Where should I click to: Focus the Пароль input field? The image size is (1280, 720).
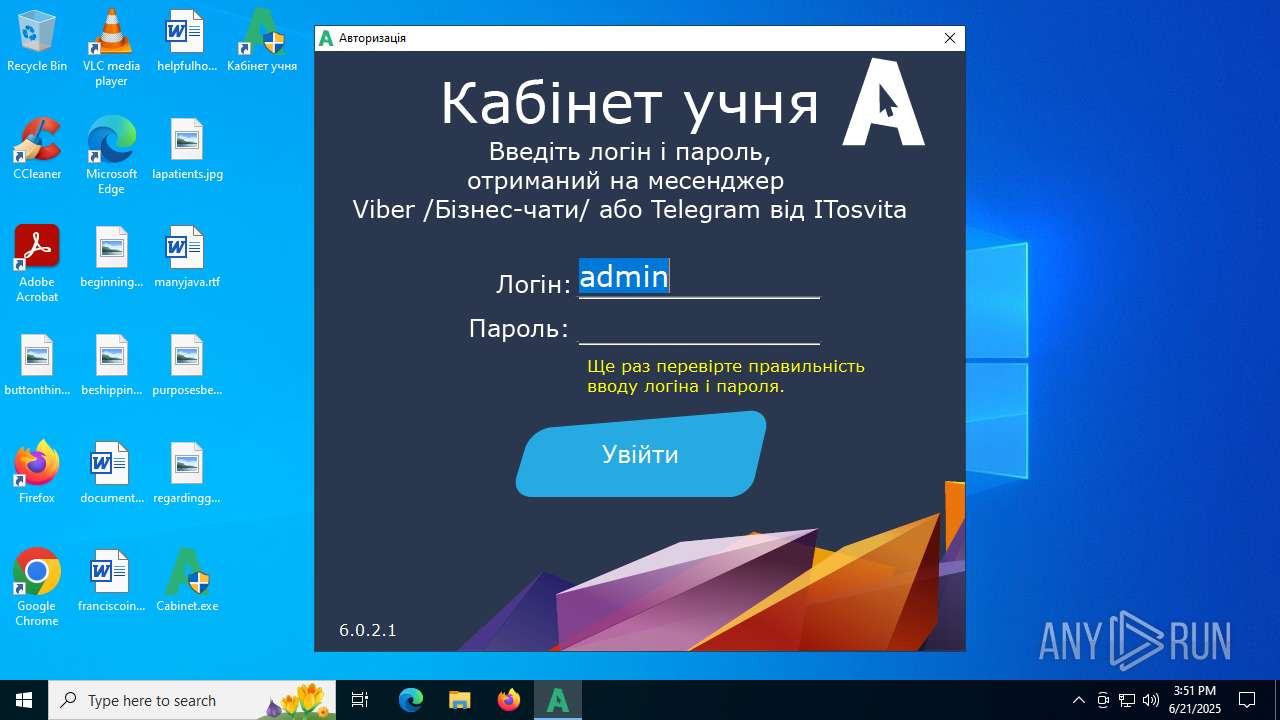click(699, 327)
